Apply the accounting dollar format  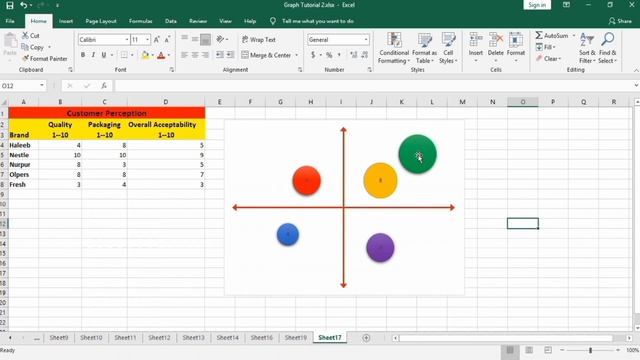pos(313,55)
